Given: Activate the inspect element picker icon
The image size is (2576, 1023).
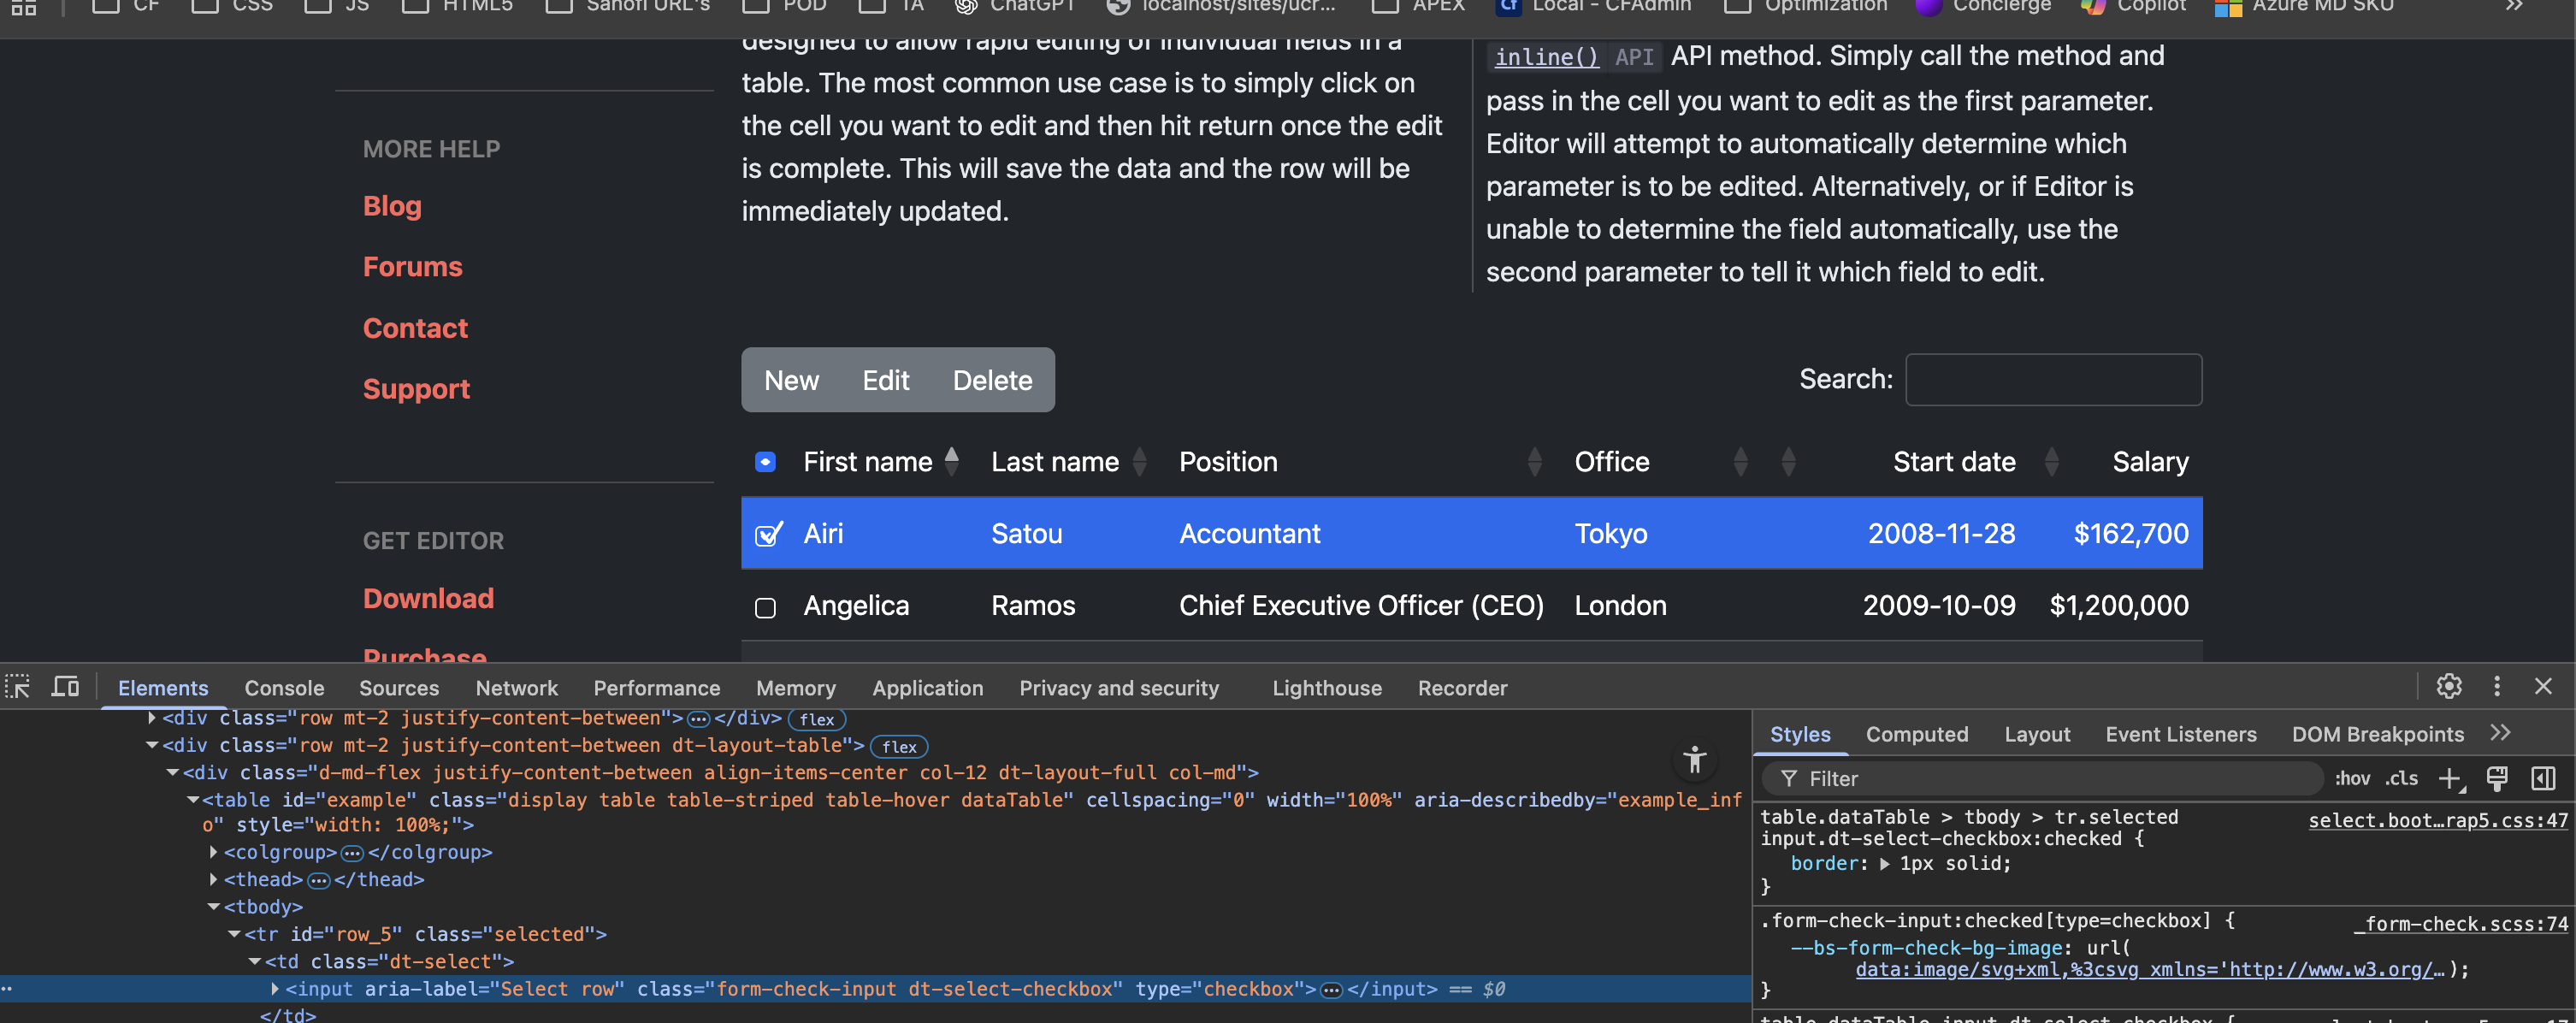Looking at the screenshot, I should pyautogui.click(x=18, y=687).
